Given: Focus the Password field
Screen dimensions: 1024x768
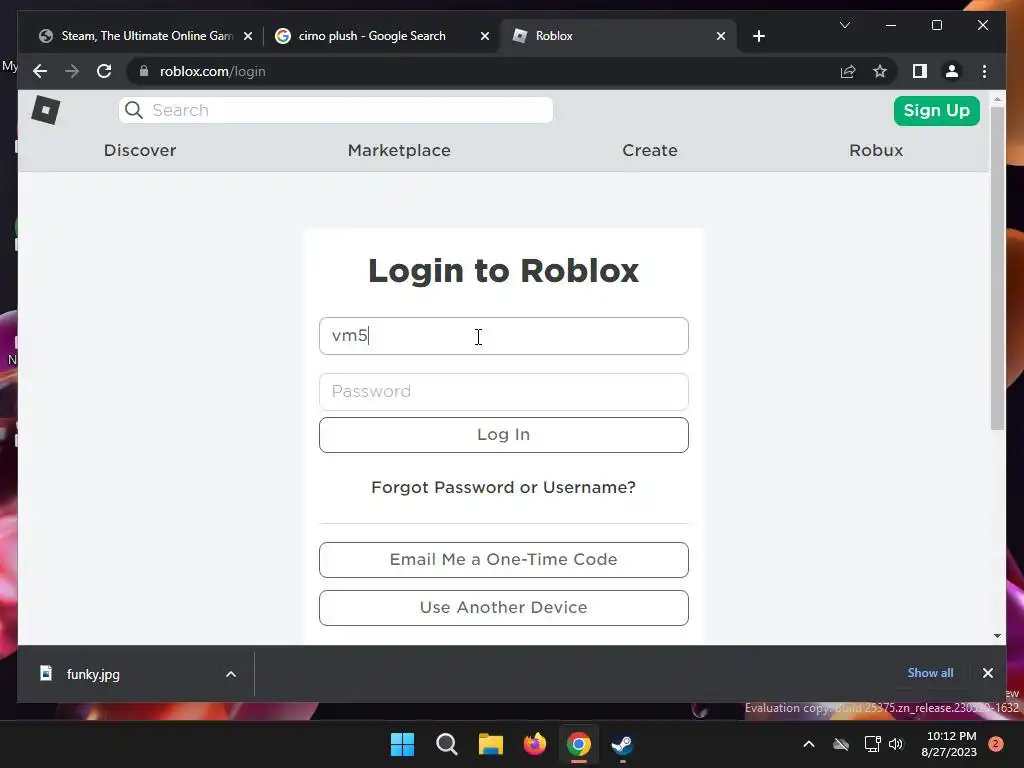Looking at the screenshot, I should click(504, 392).
